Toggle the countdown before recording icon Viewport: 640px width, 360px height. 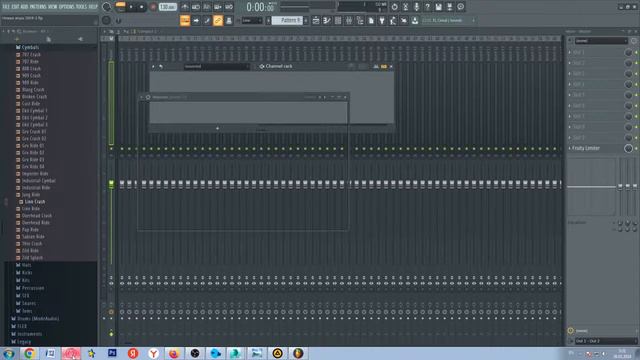(x=207, y=7)
